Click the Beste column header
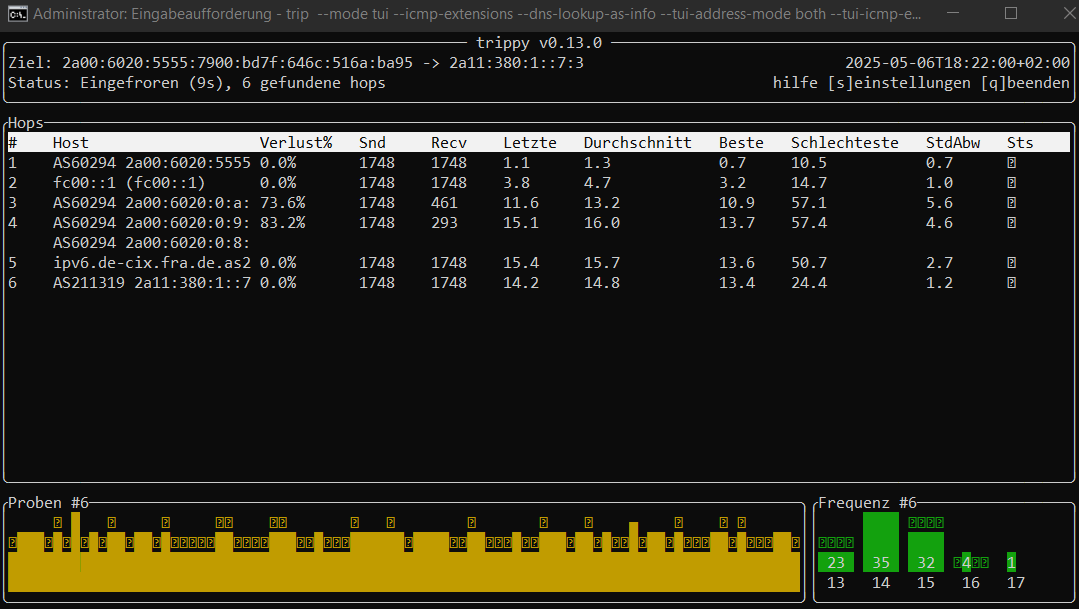Screen dimensions: 1079x609 (x=741, y=142)
